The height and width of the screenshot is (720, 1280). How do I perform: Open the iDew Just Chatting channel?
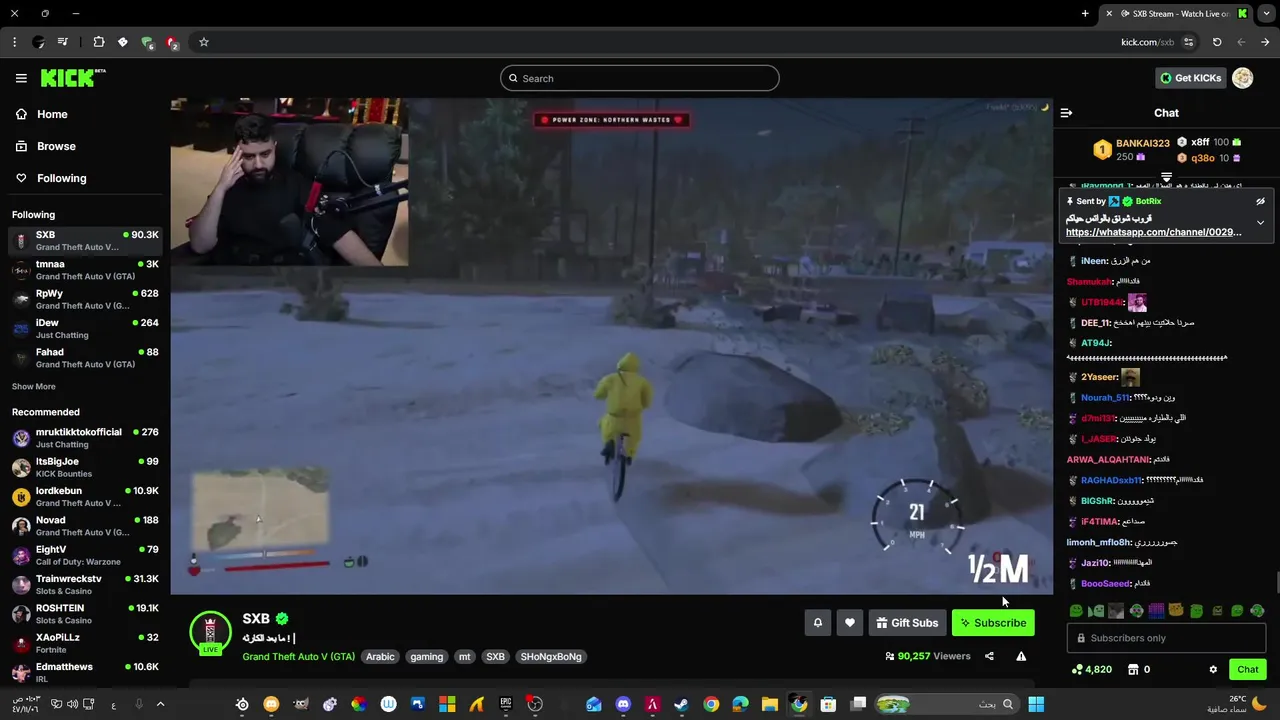click(85, 329)
